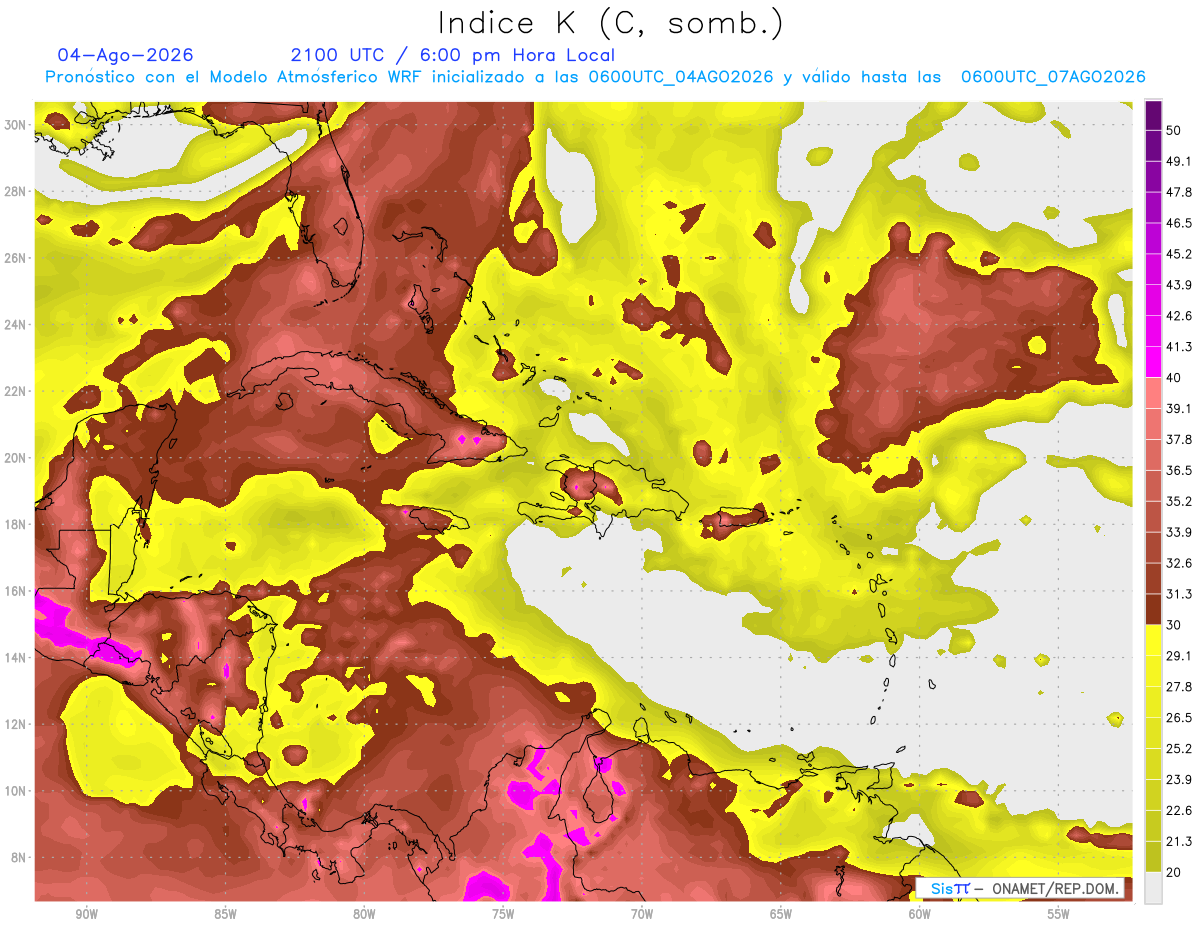Click the "2100 UTC / 6:00 pm Hora Local" time label
1200x927 pixels.
[x=453, y=56]
